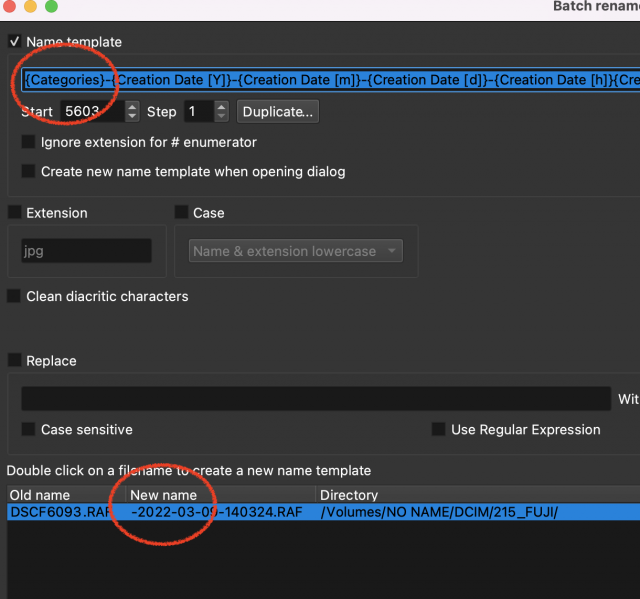Decrease the Start value with down arrow
640x599 pixels.
(x=132, y=117)
